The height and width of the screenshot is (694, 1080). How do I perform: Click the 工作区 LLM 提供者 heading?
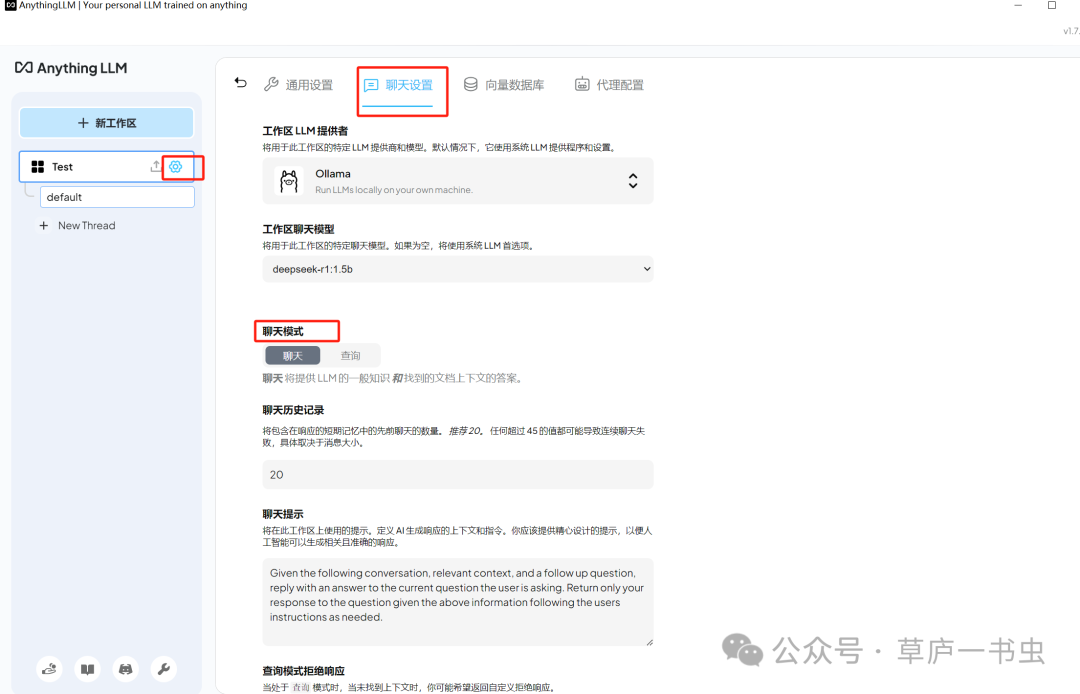(x=305, y=131)
